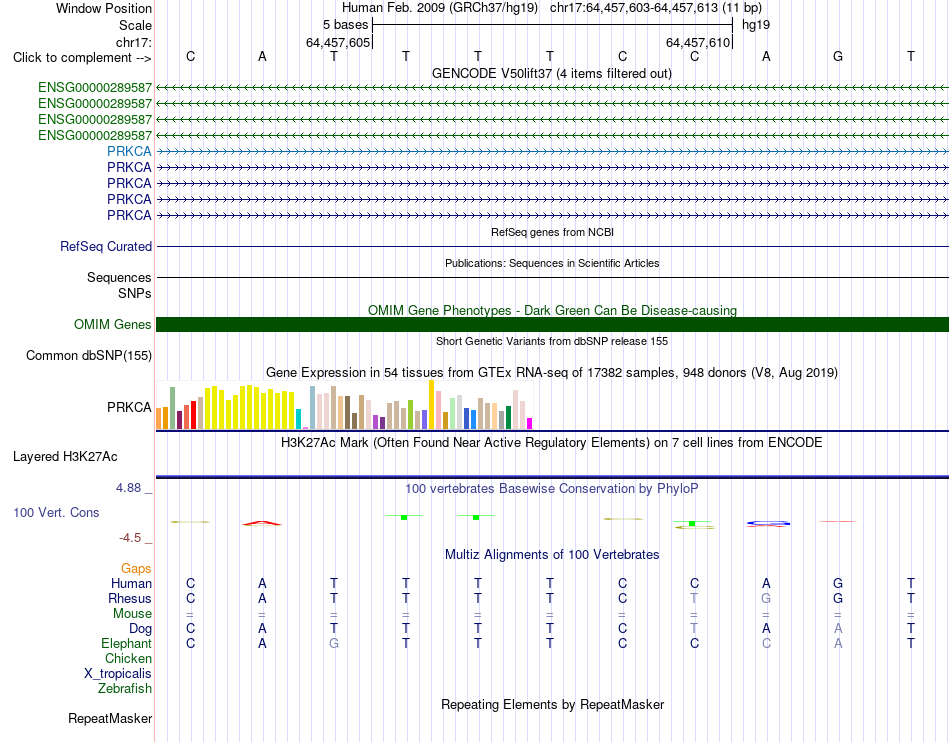
Task: Open the 'Publications: Sequences in Scientific Articles' title
Action: coord(552,263)
